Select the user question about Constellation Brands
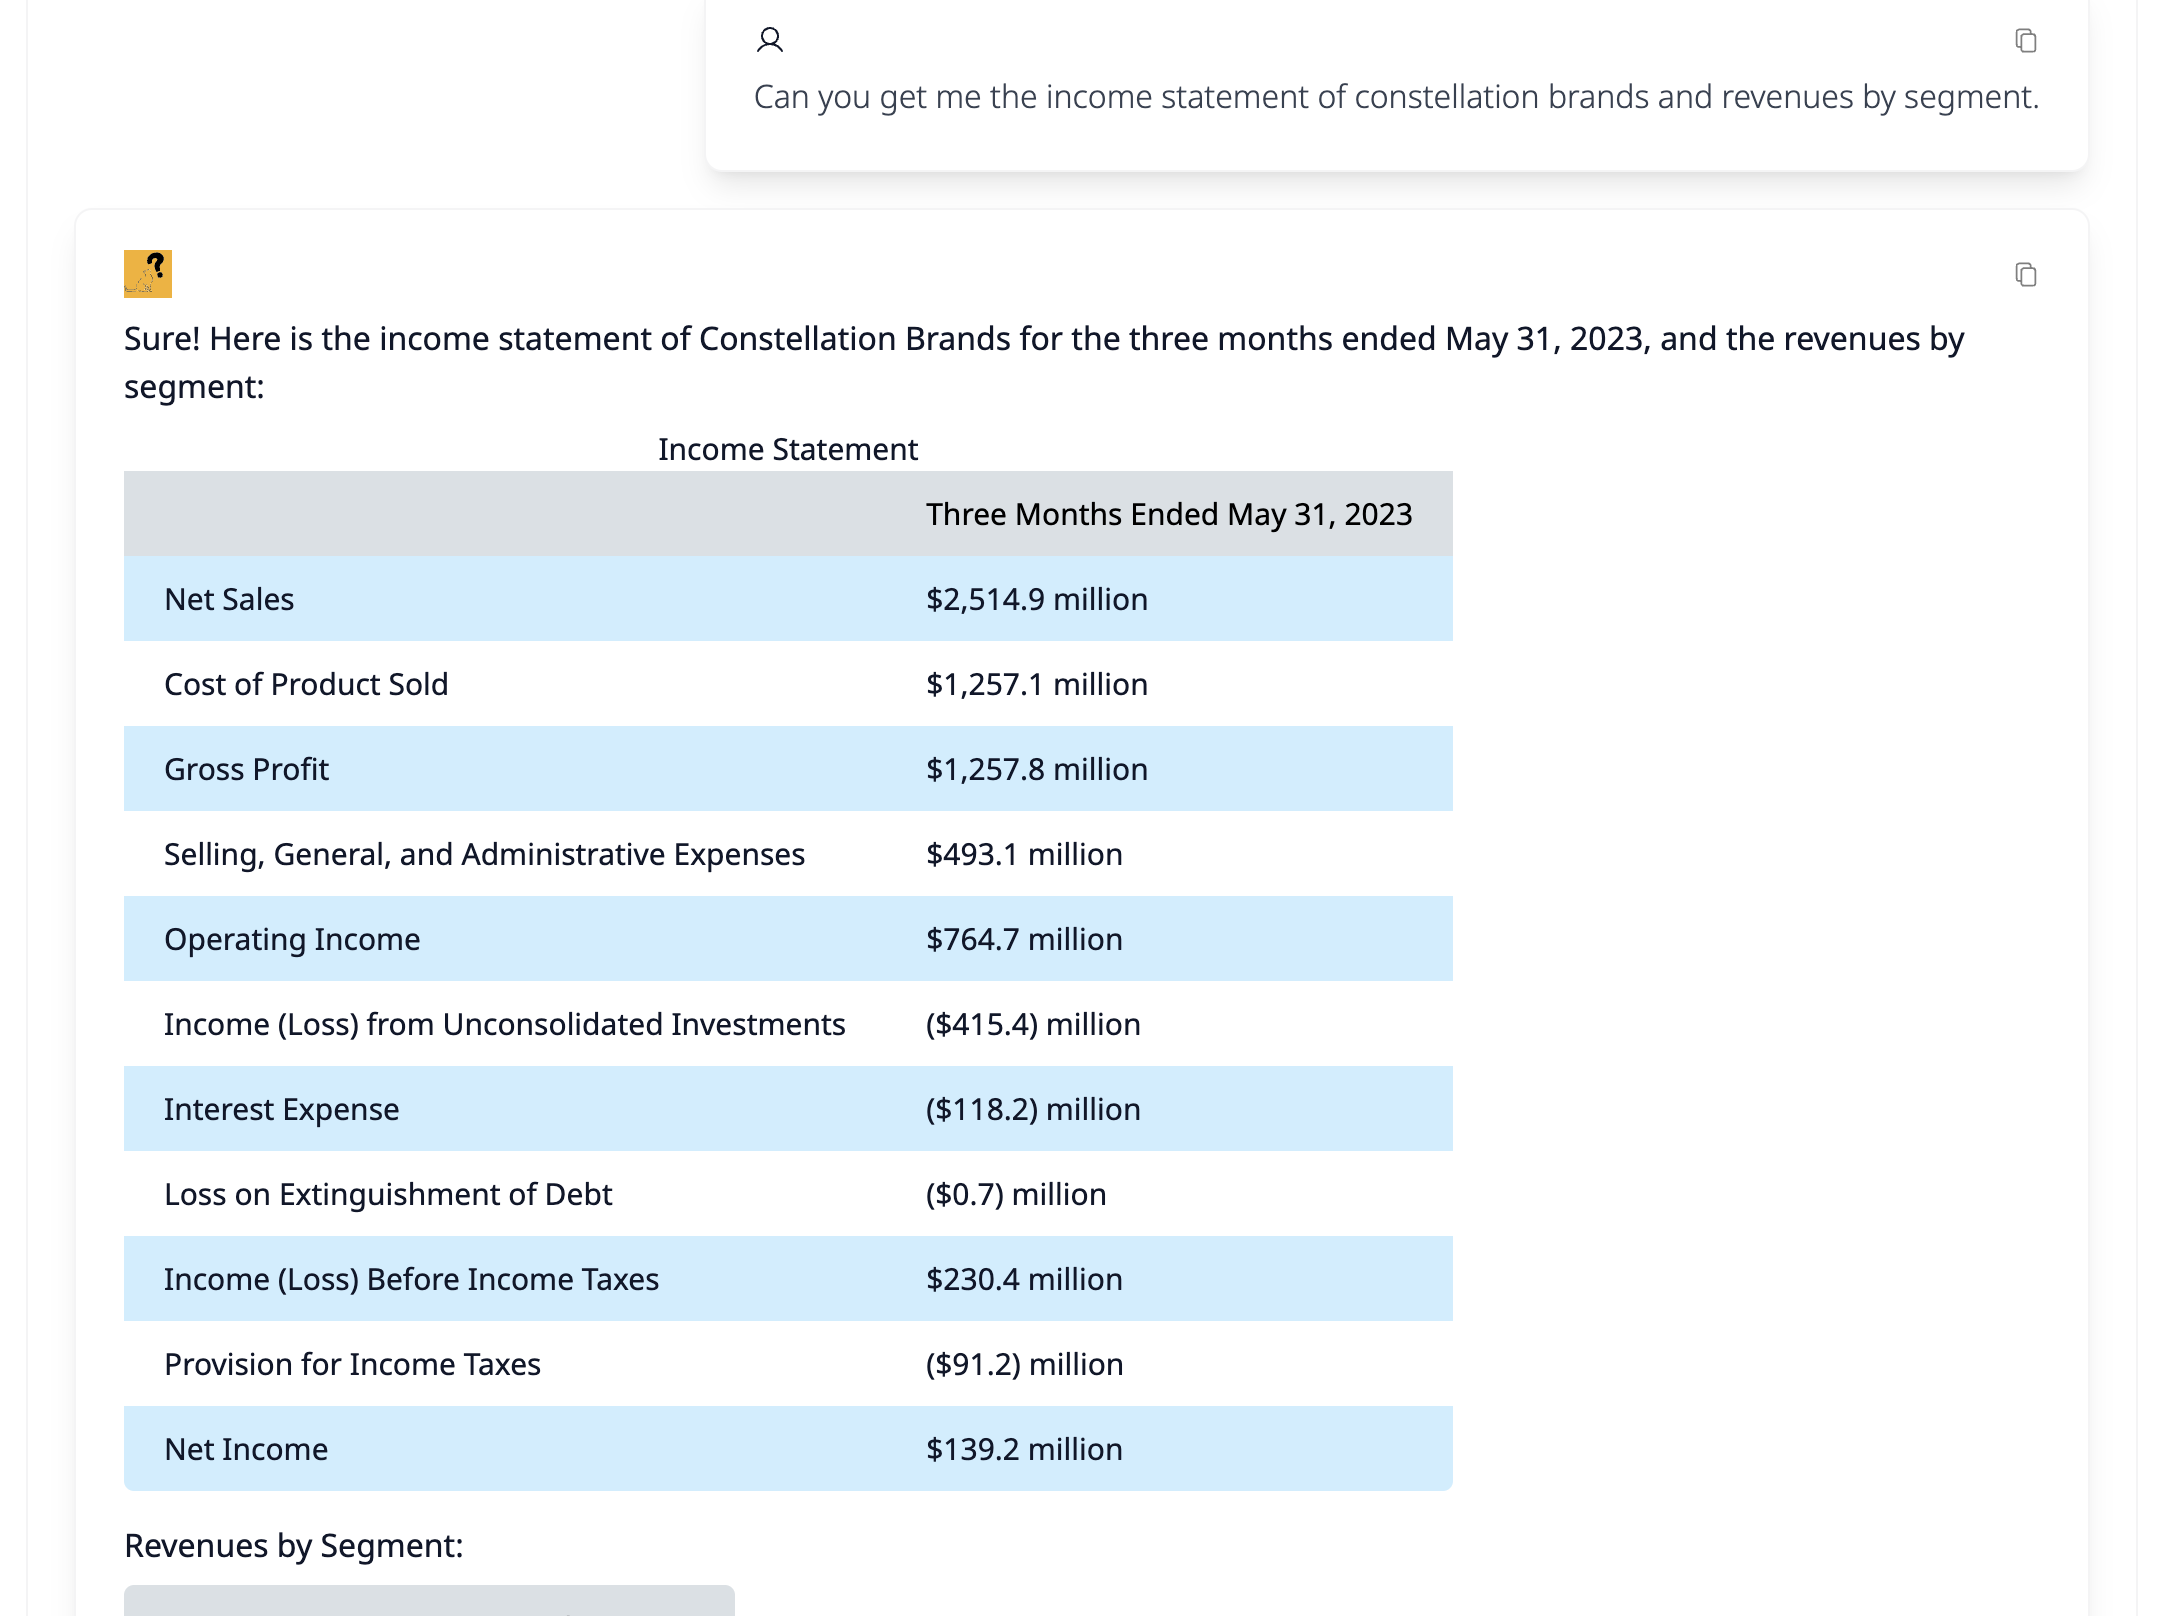Screen dimensions: 2166x1616 point(1396,97)
